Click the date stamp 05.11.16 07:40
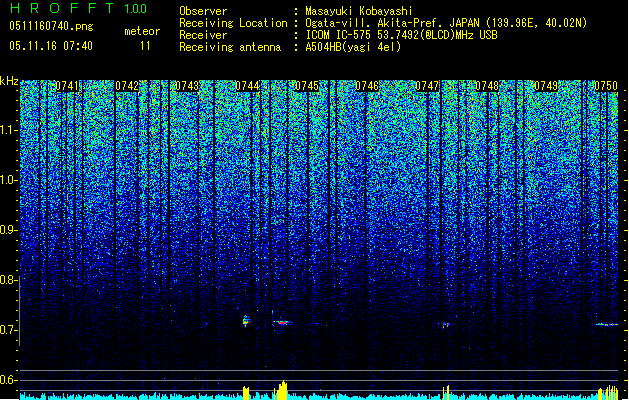Screen dimensions: 629x400 51,46
